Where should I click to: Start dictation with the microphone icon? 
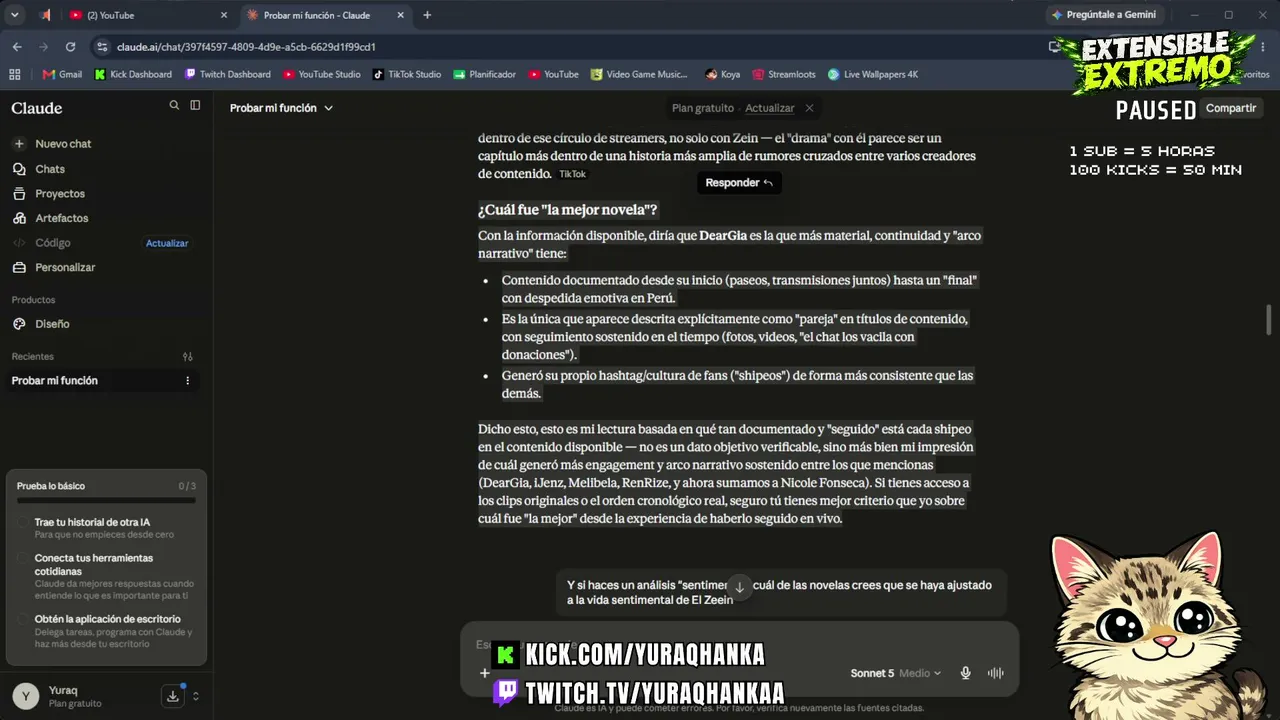966,673
